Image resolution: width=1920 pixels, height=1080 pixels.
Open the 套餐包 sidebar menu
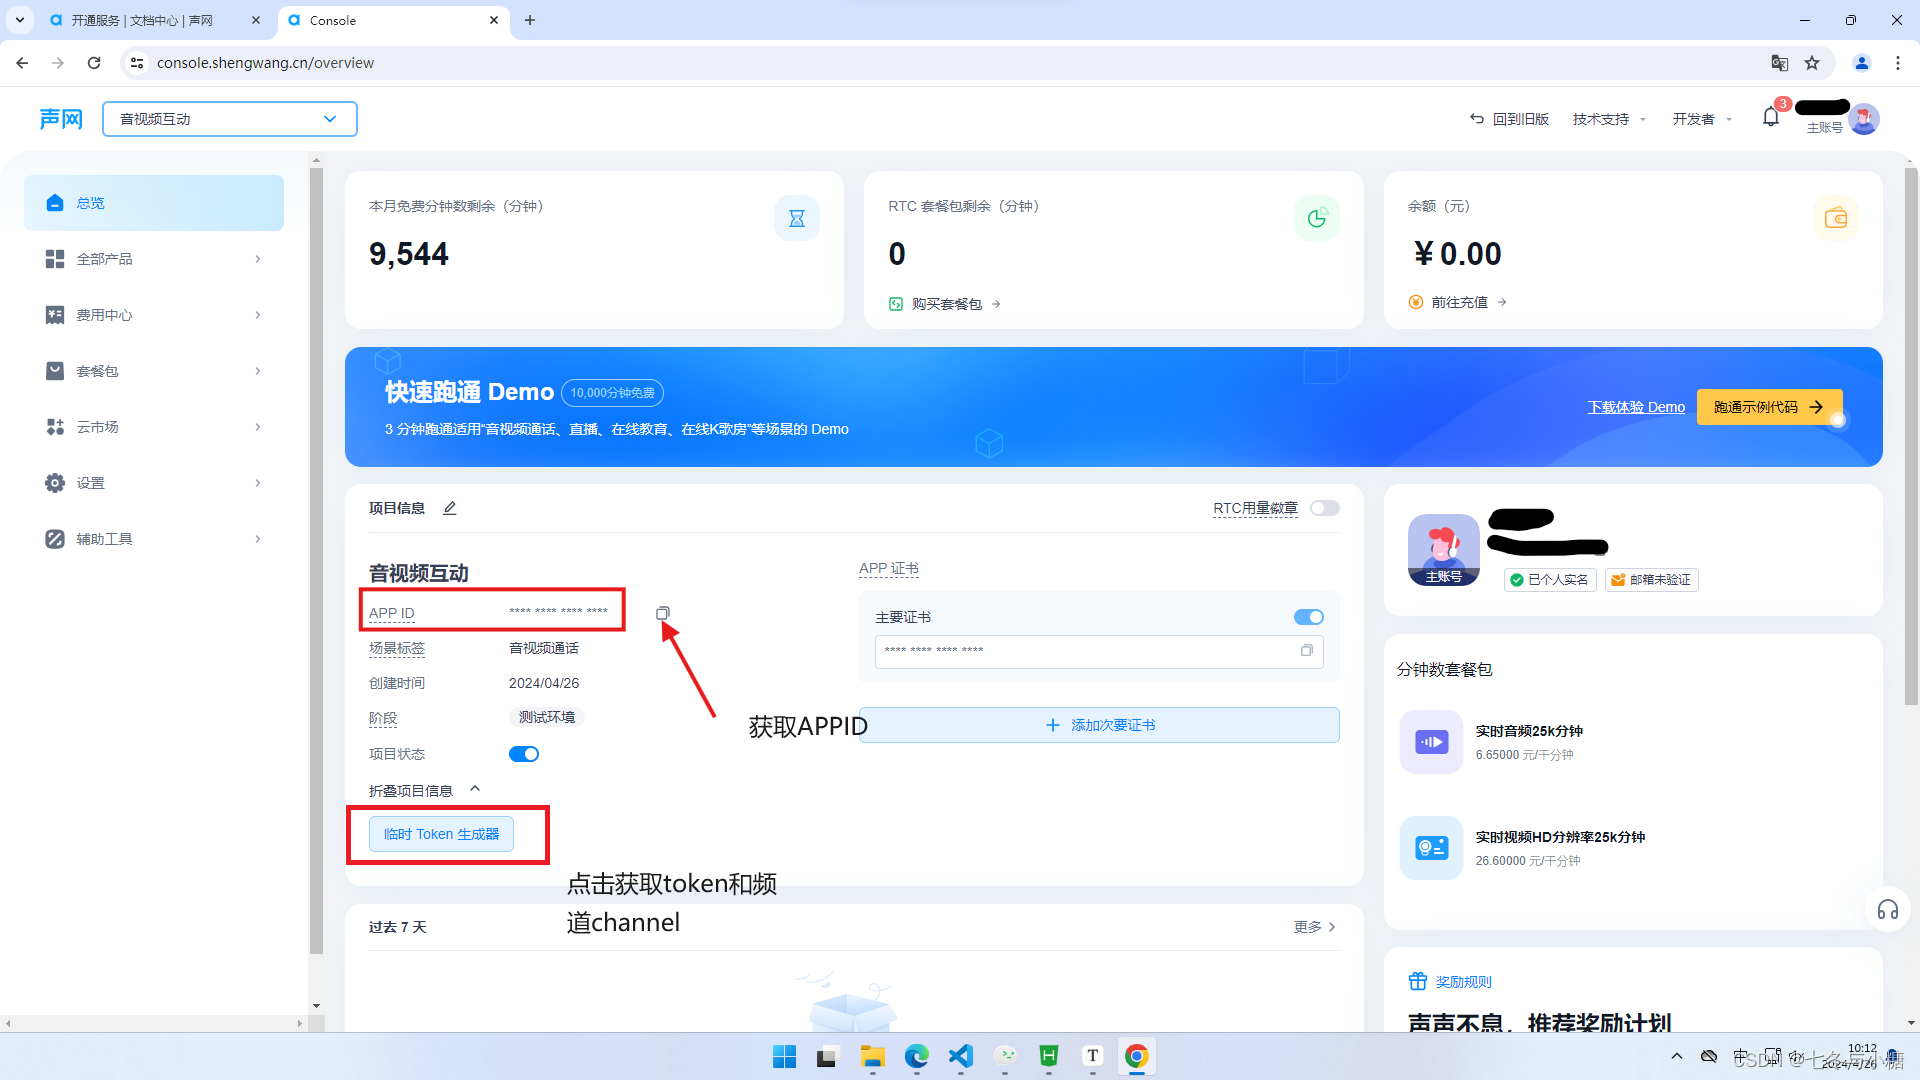[x=154, y=371]
